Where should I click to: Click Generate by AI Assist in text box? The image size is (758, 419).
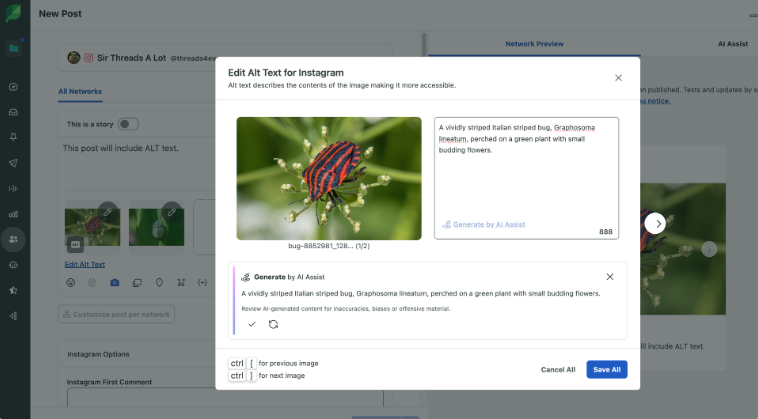[484, 224]
